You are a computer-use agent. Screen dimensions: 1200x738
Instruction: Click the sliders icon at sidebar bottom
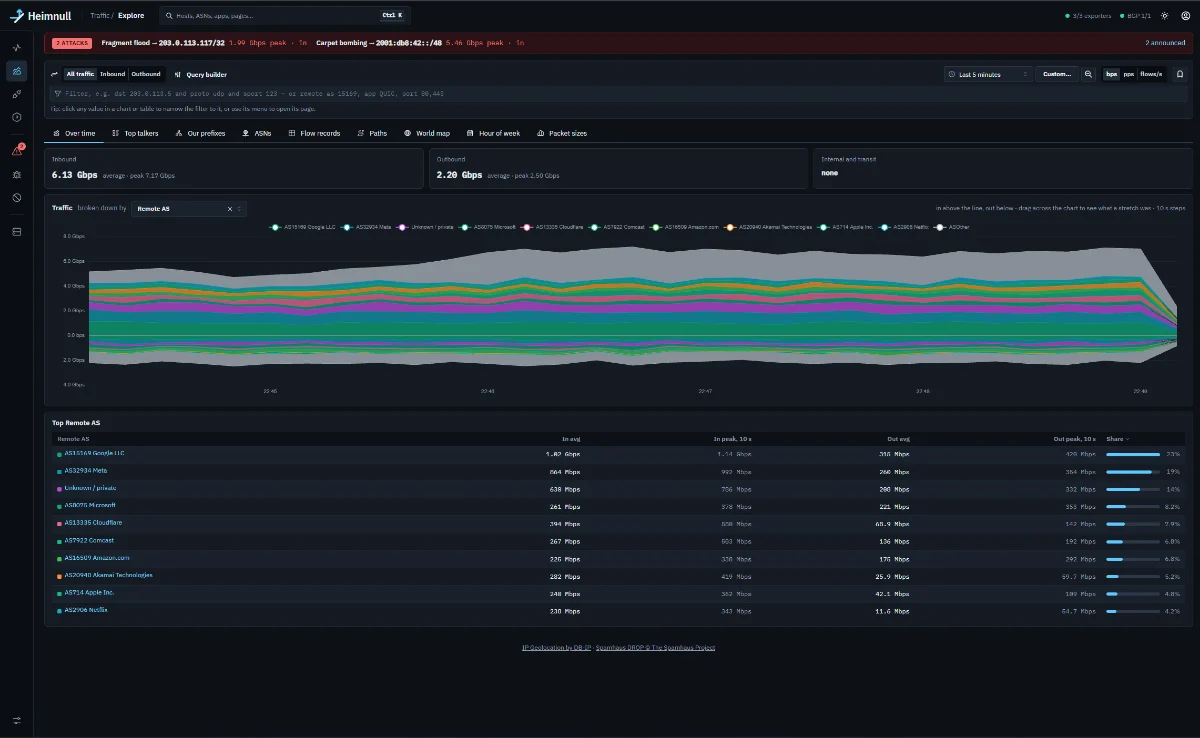(x=16, y=720)
